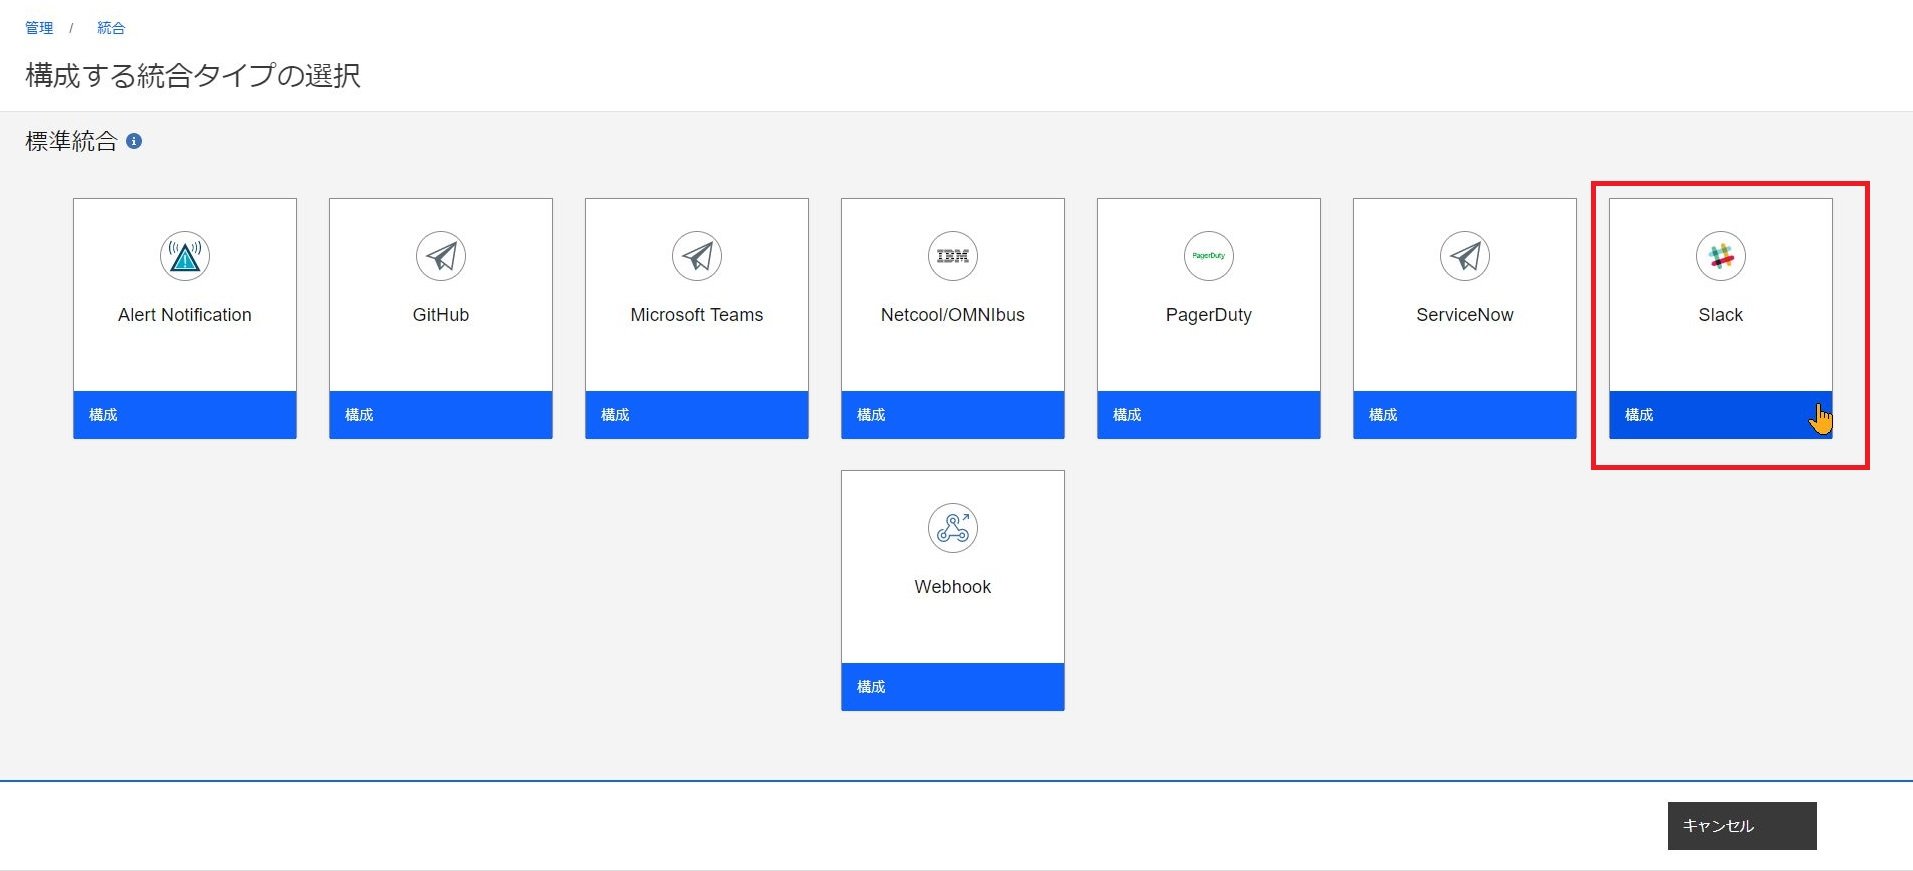Click the 'Webhook' card title
This screenshot has width=1913, height=871.
(x=953, y=587)
